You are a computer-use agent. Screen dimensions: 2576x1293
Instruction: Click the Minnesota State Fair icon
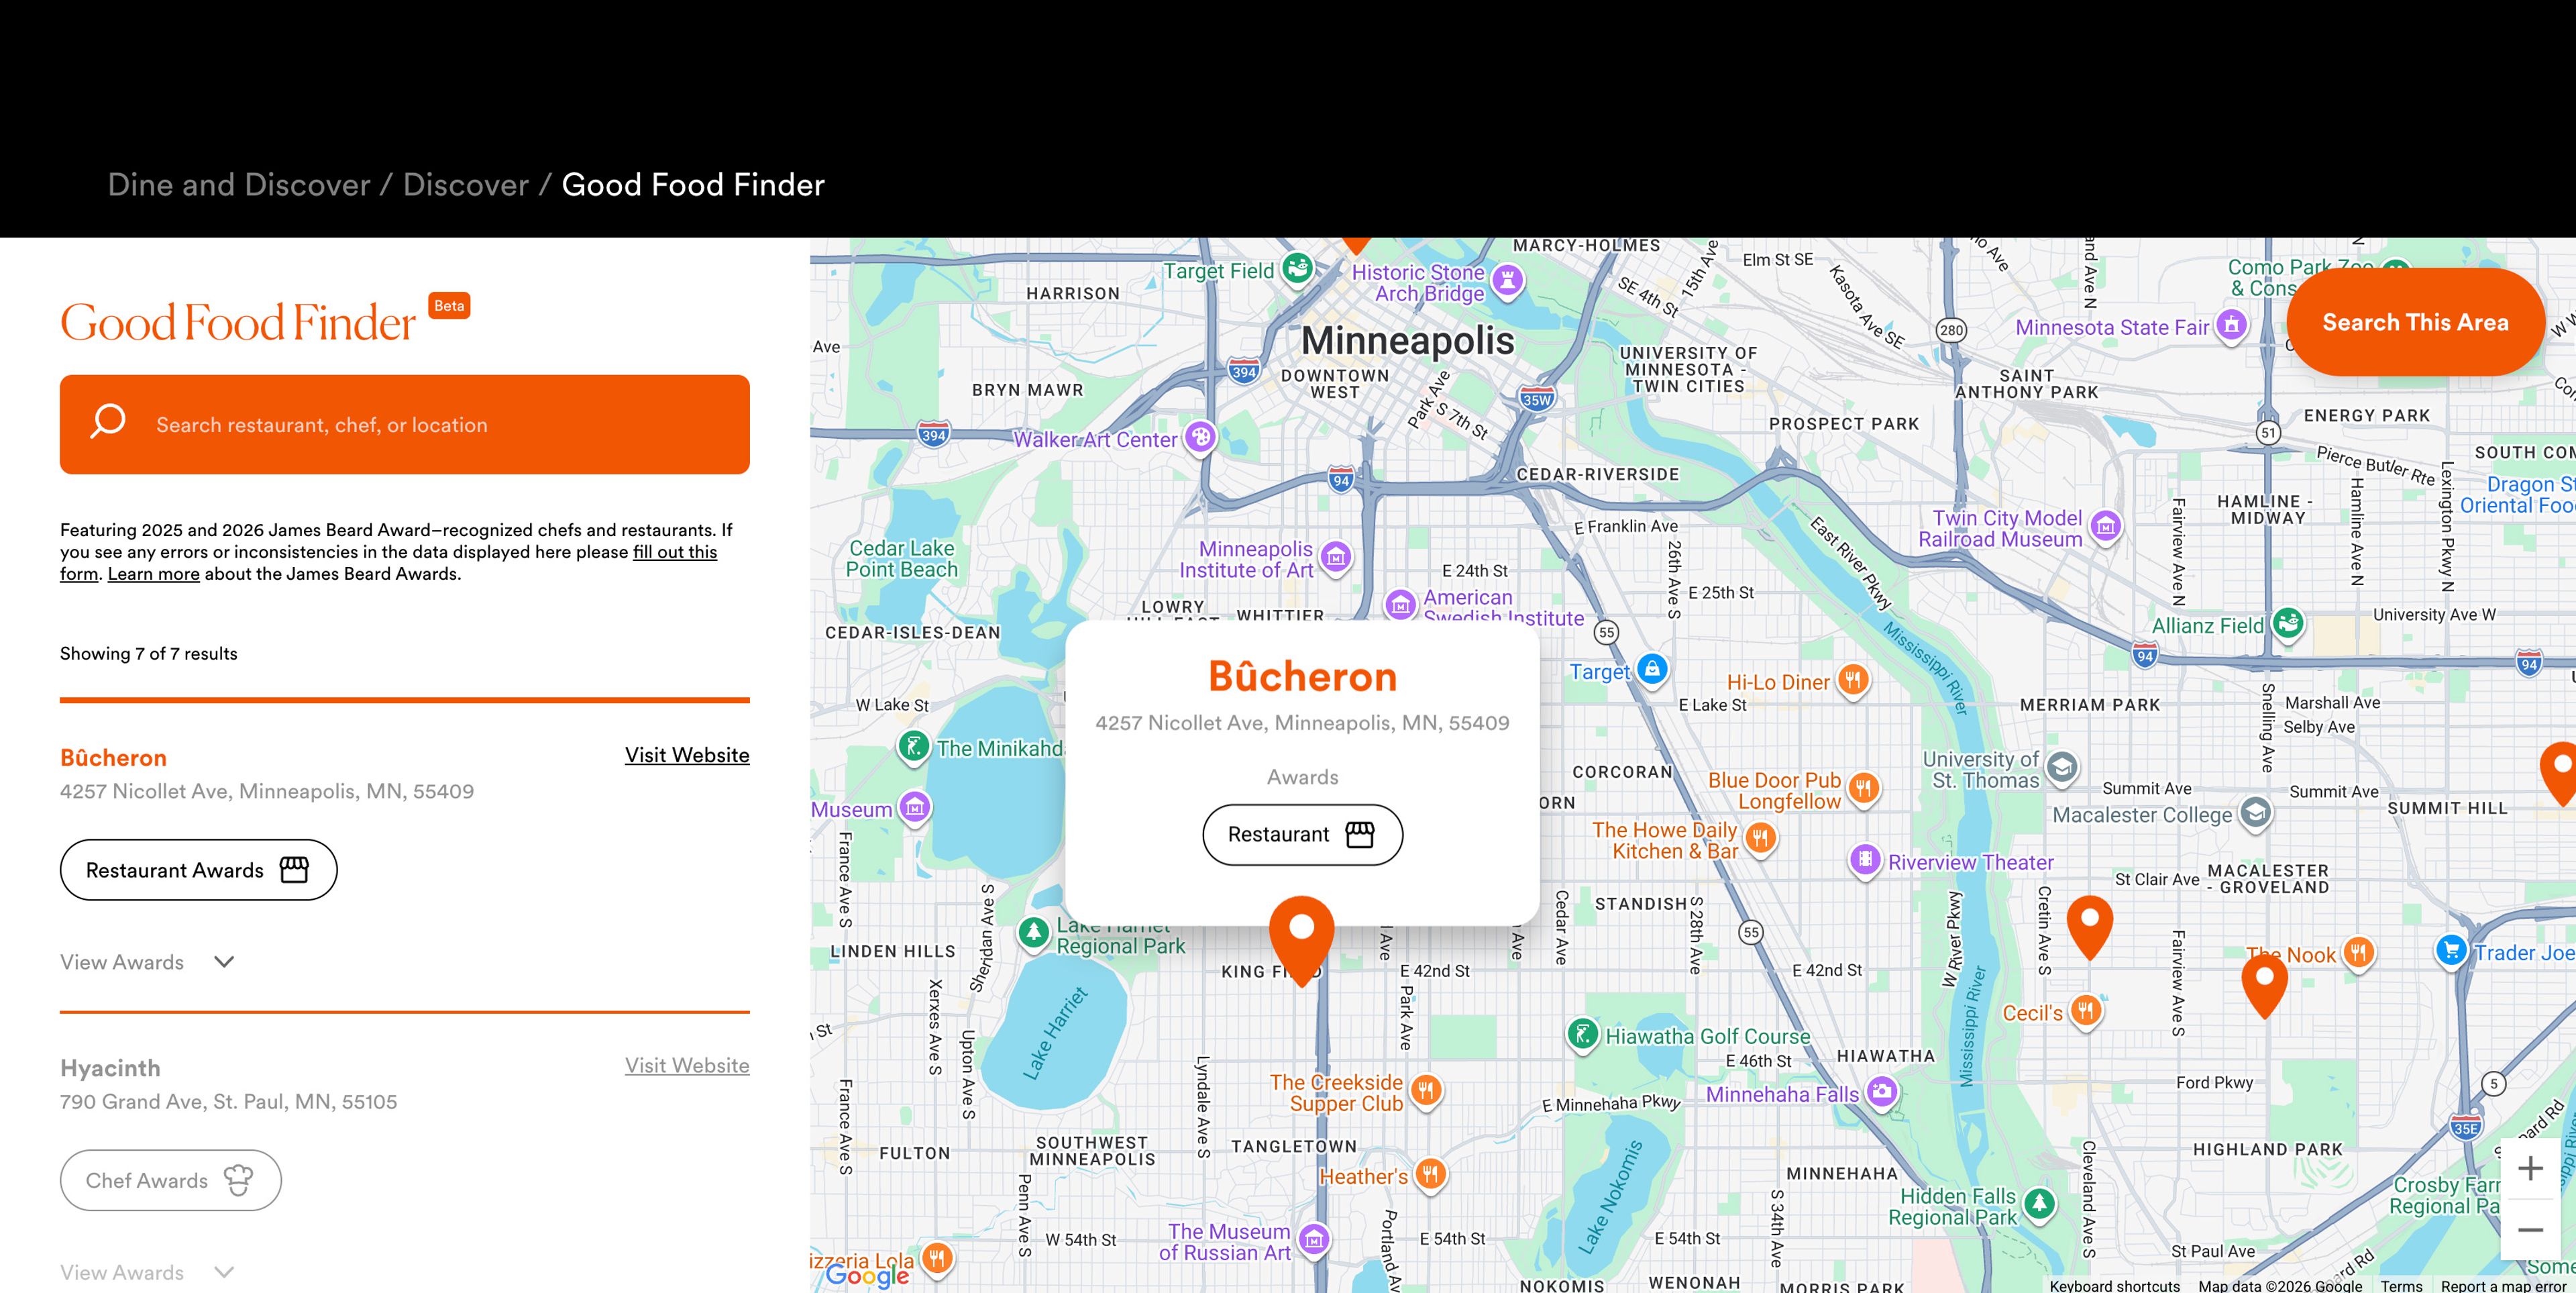2232,325
